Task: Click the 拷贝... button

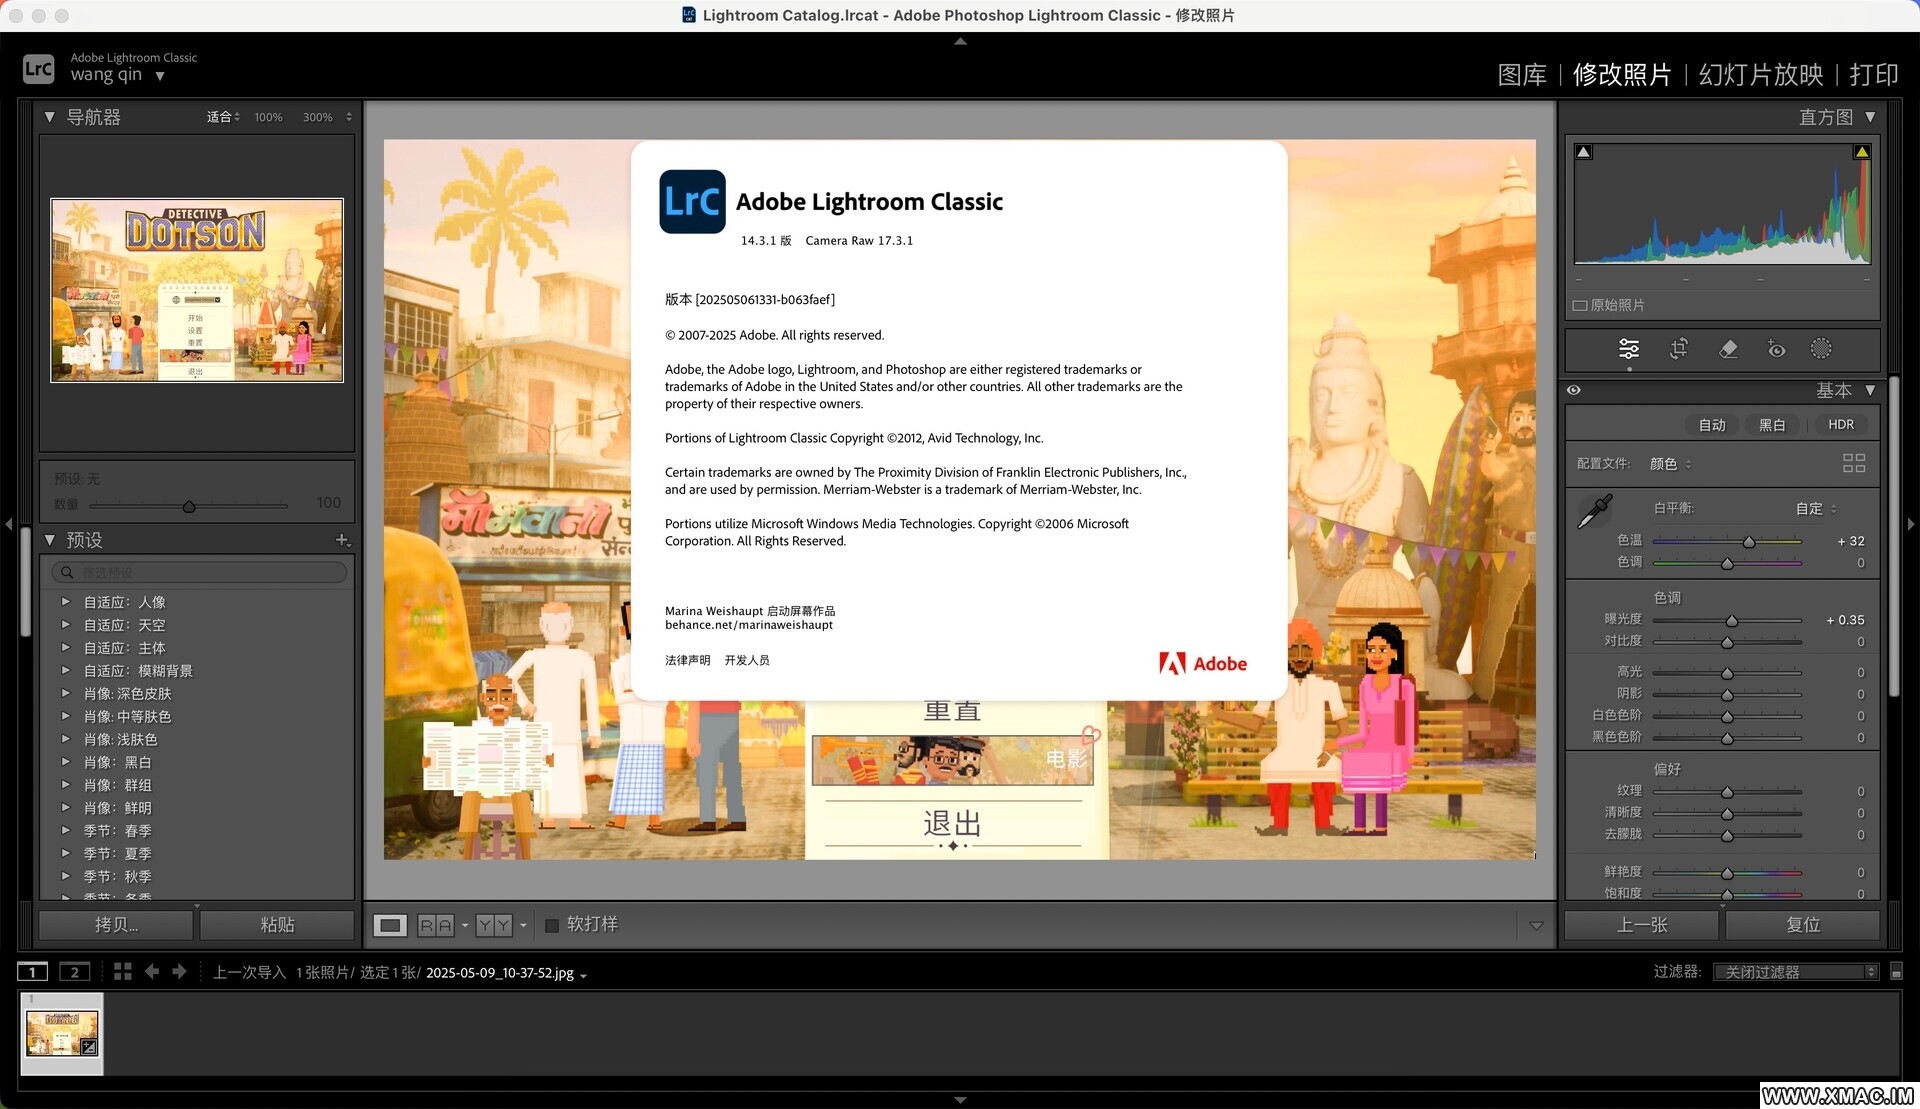Action: coord(116,925)
